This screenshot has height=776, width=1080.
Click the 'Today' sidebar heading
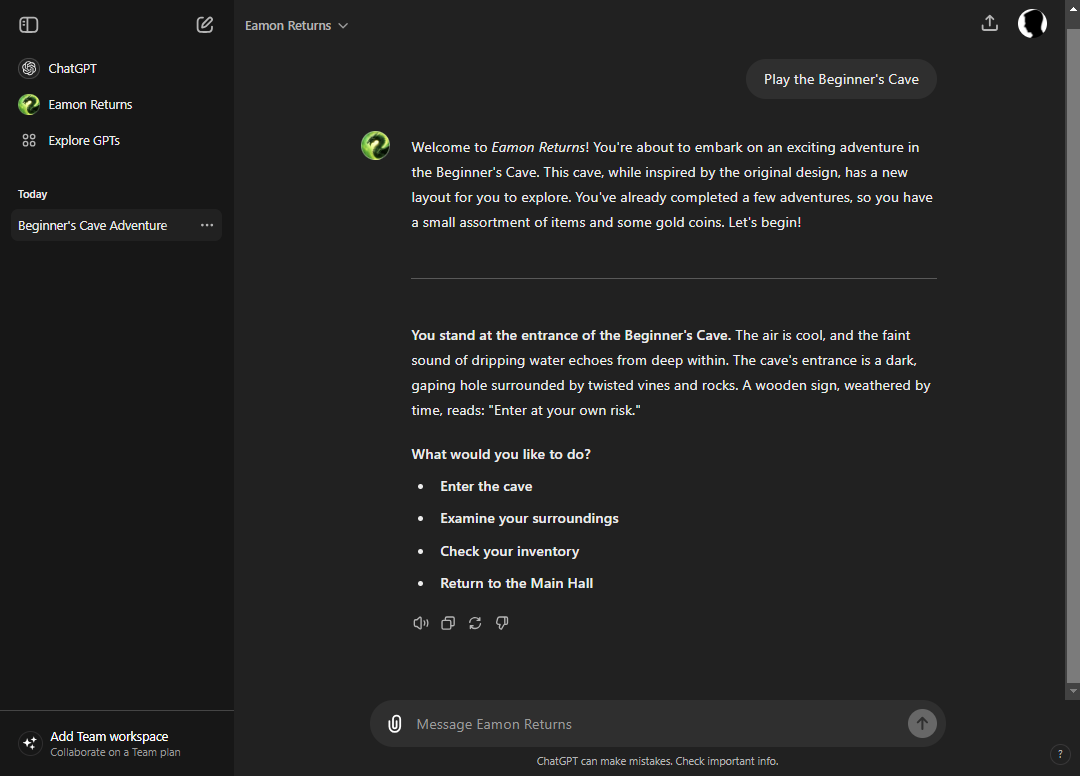[32, 194]
